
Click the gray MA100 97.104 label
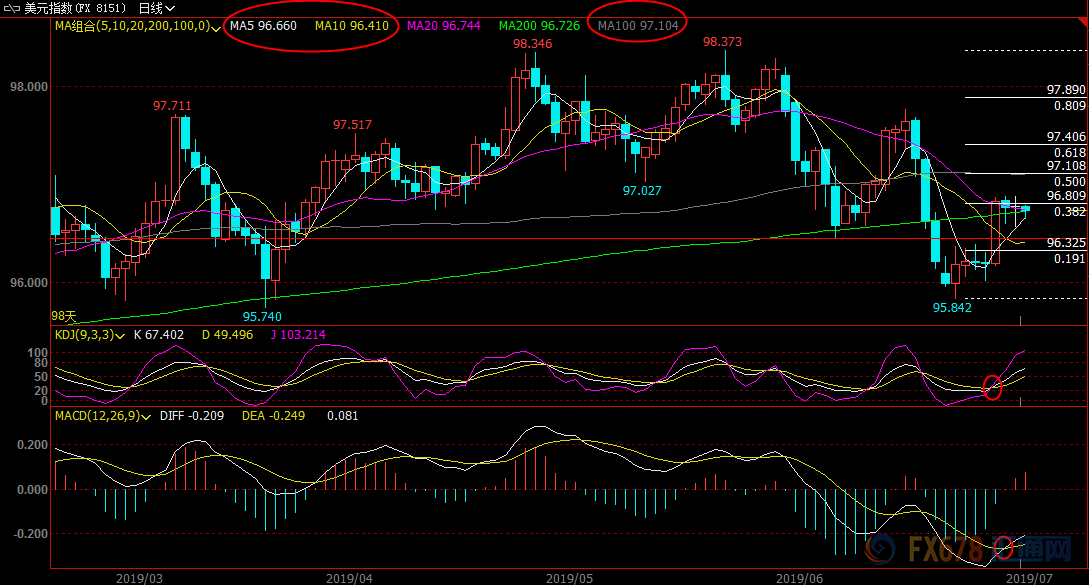click(638, 26)
